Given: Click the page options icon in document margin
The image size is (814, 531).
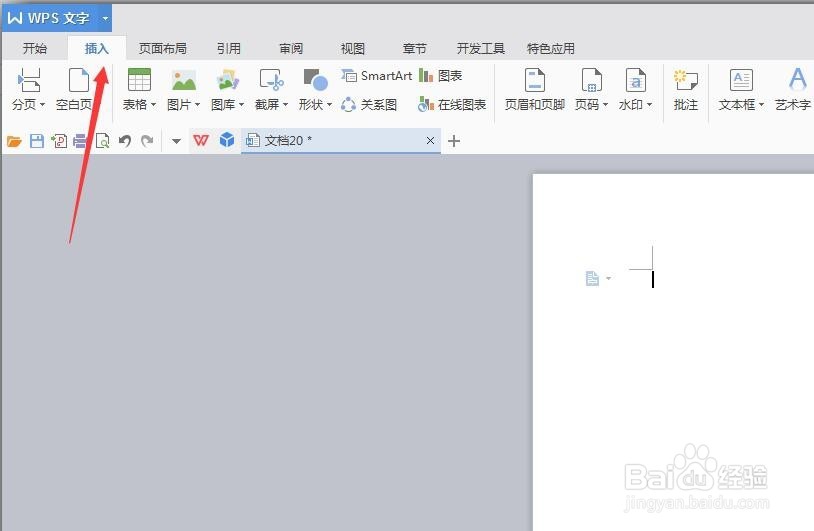Looking at the screenshot, I should click(x=592, y=279).
